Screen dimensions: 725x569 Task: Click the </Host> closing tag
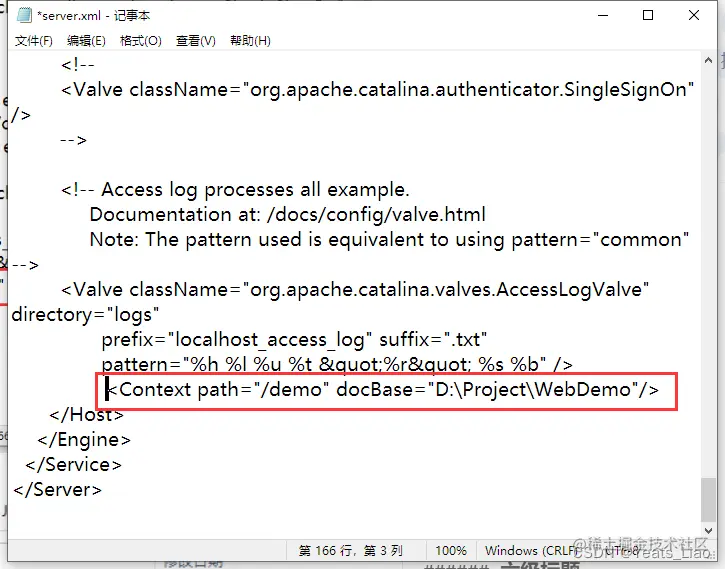pos(87,415)
